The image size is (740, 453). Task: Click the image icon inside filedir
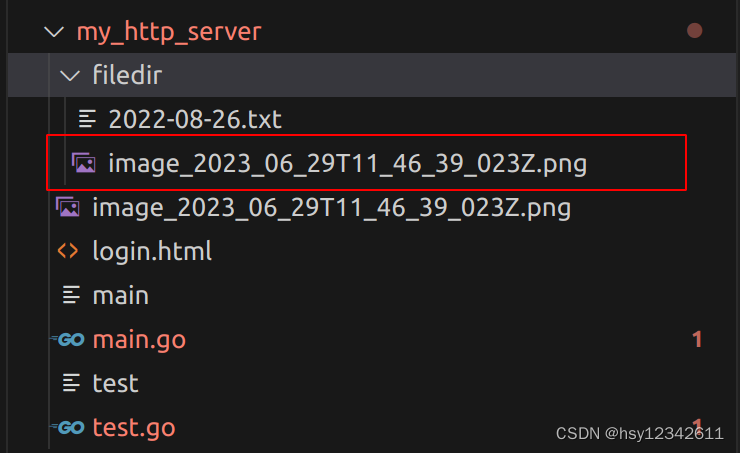tap(84, 163)
